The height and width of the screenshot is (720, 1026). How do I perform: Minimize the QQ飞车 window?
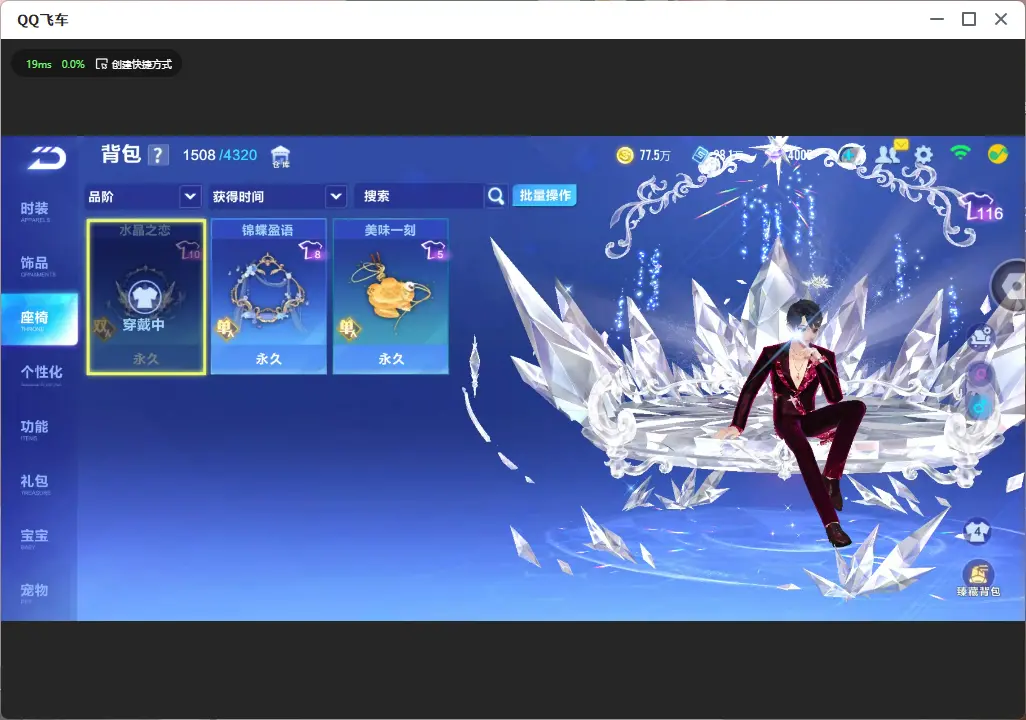tap(937, 20)
